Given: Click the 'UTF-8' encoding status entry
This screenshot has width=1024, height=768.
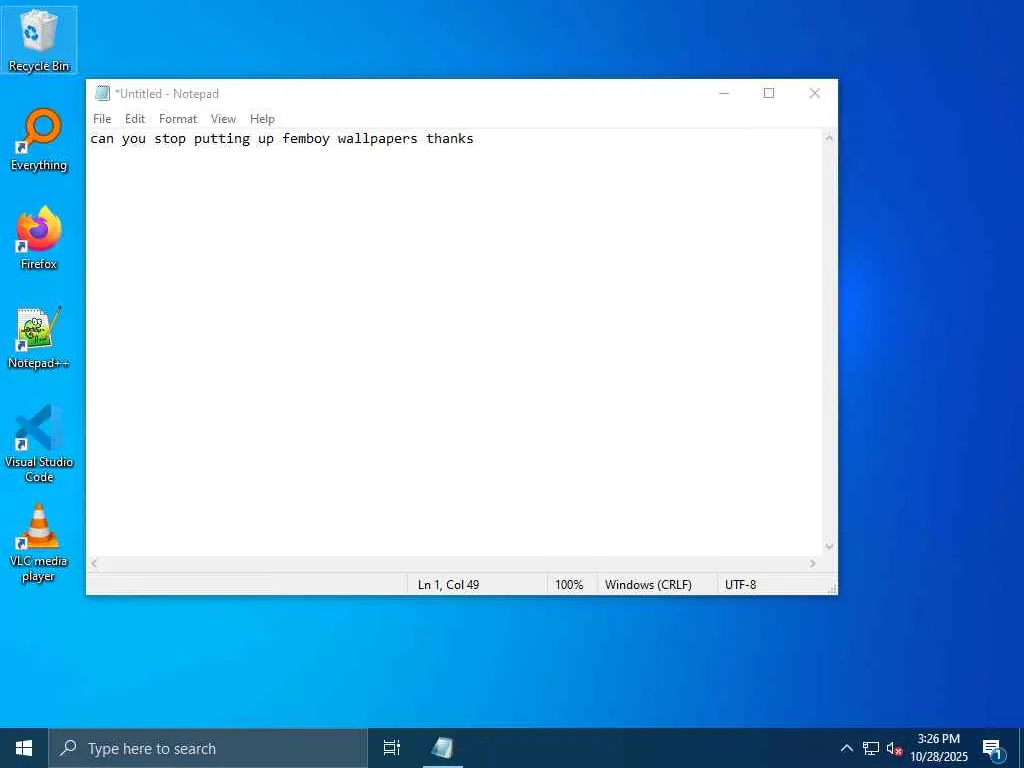Looking at the screenshot, I should click(x=740, y=584).
